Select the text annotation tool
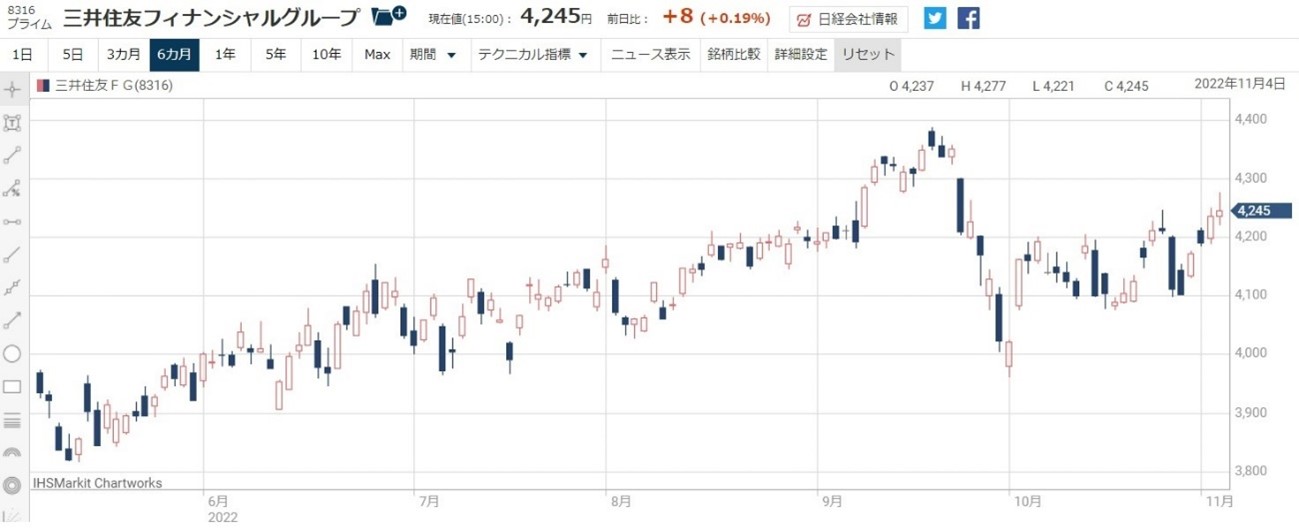 click(13, 123)
